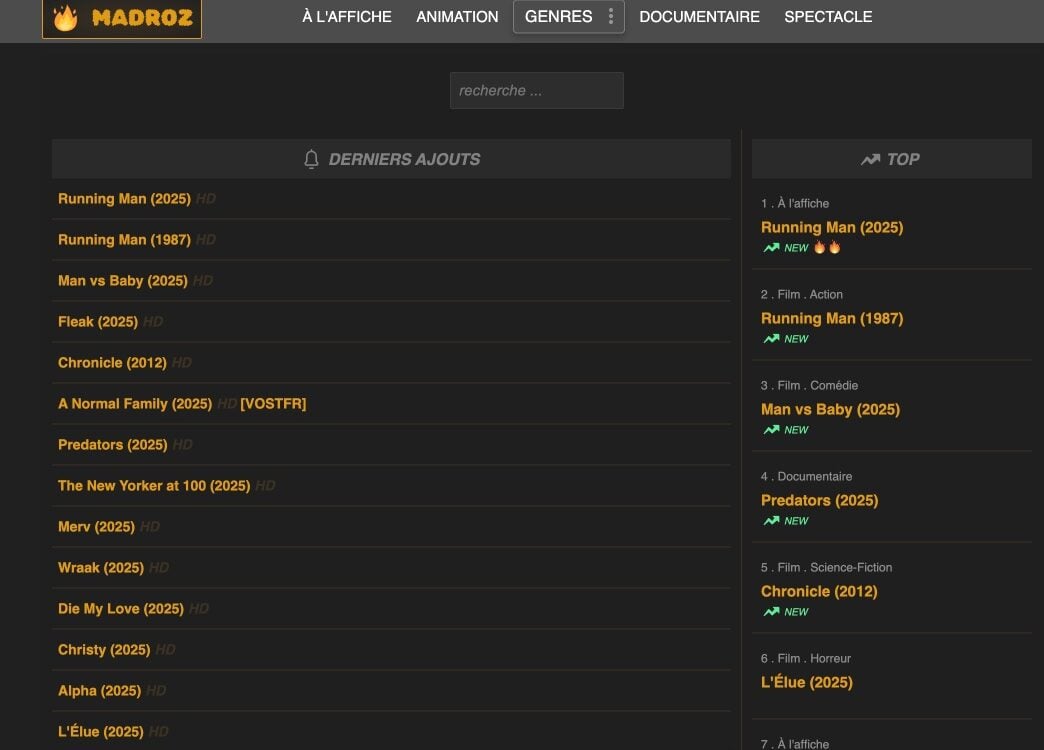Open the Documentaire category

[699, 17]
